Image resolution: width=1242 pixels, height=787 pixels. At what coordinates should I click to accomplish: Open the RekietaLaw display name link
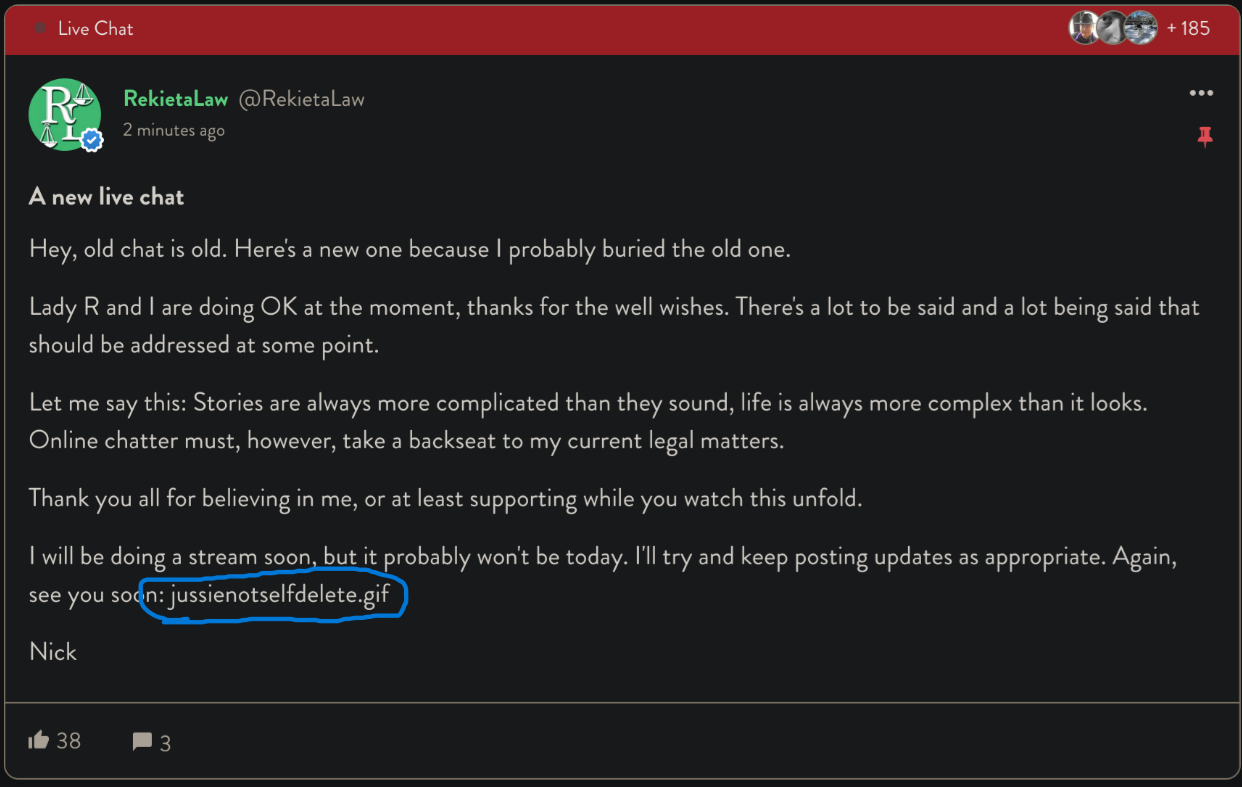pos(176,99)
